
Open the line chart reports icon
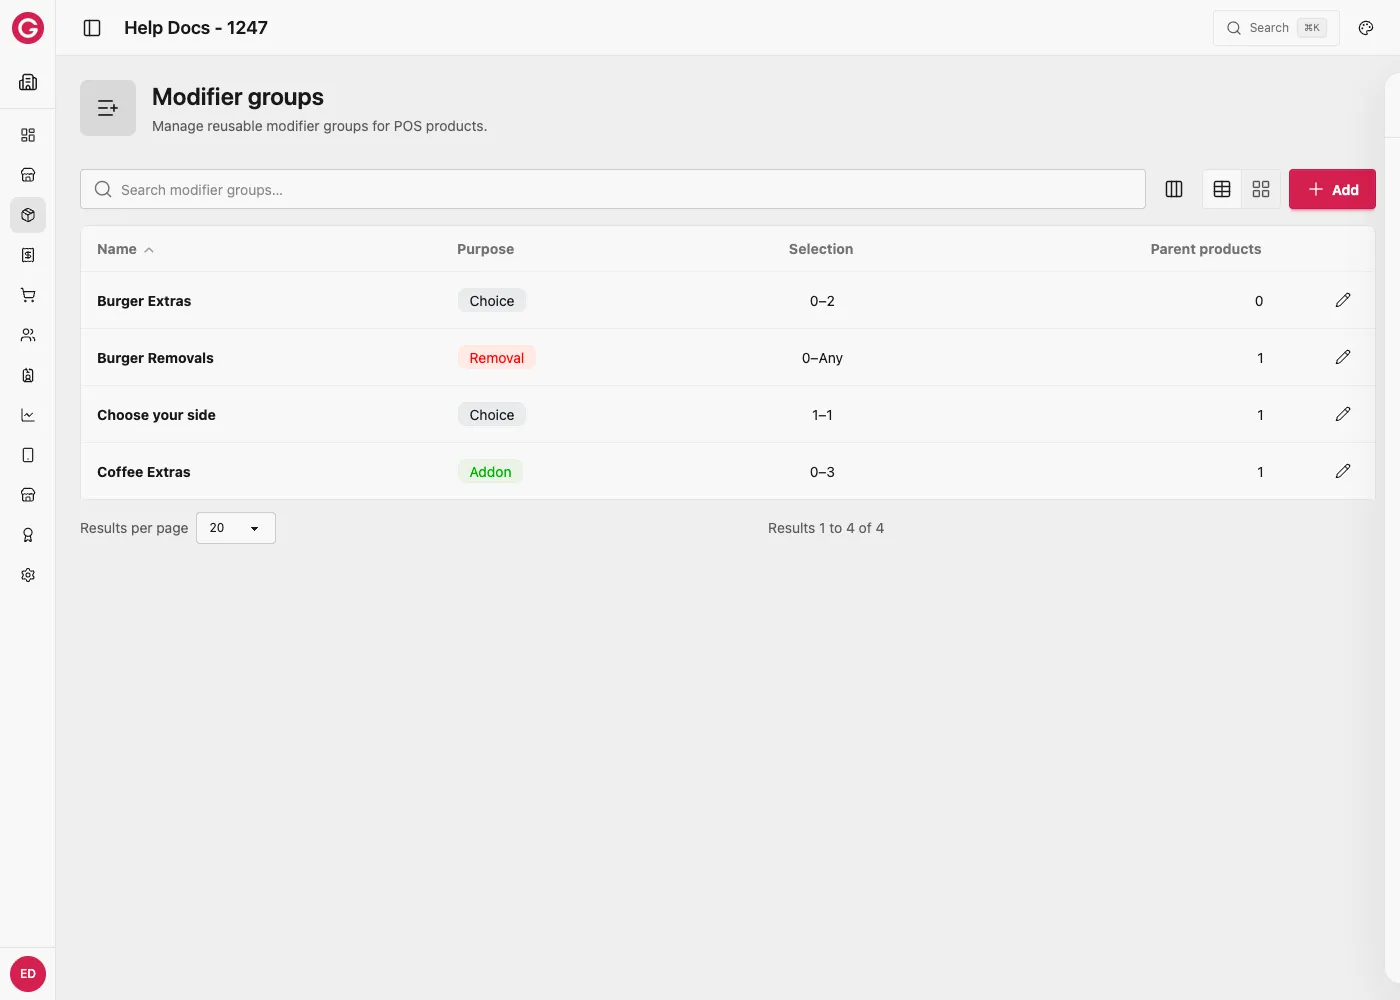pos(28,415)
